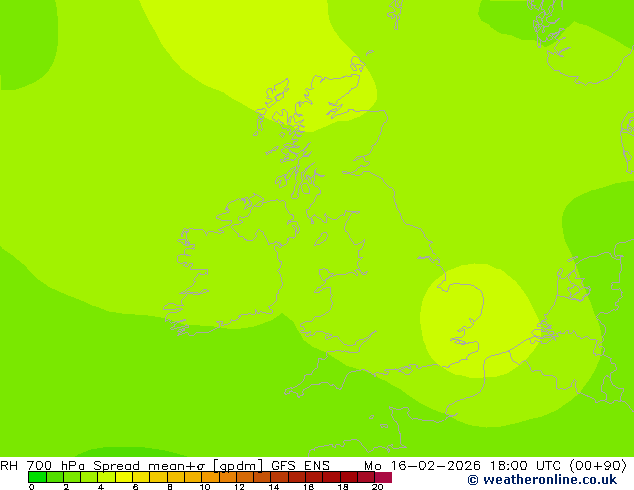Select the "GFS ENS" model label
The image size is (634, 490).
pyautogui.click(x=300, y=465)
